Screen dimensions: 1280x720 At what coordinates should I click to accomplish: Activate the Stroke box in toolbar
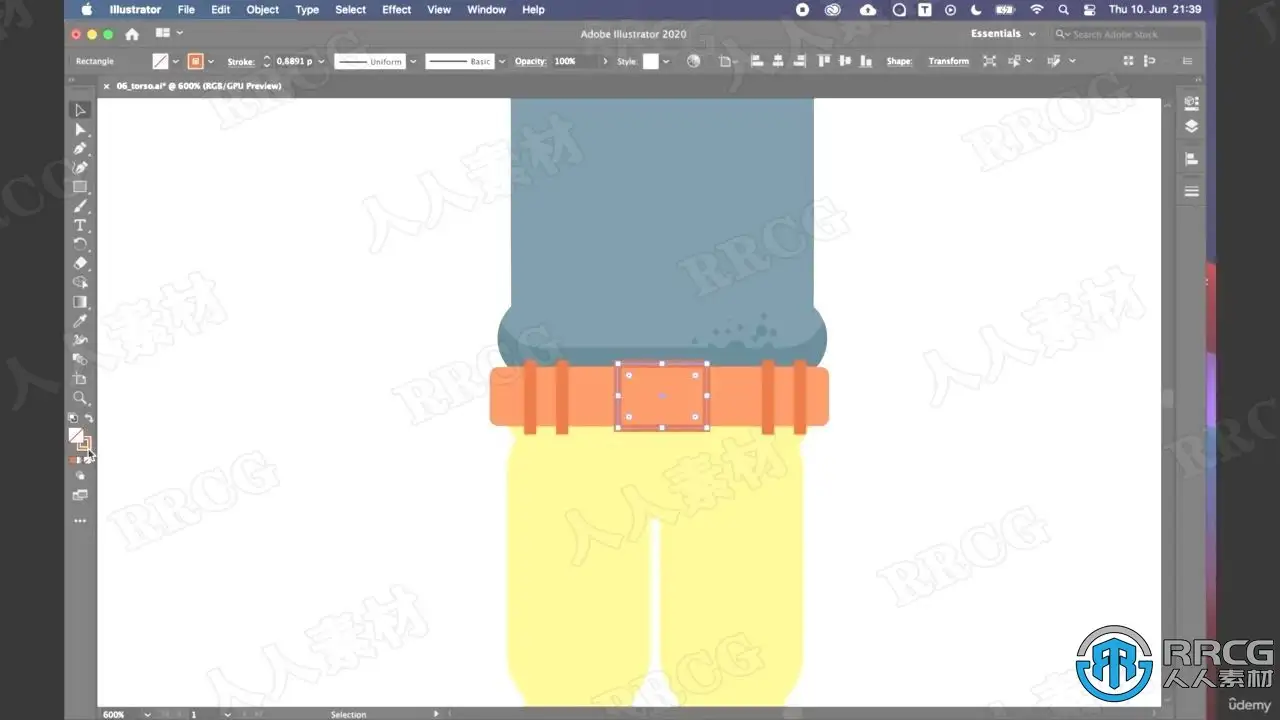pos(84,443)
